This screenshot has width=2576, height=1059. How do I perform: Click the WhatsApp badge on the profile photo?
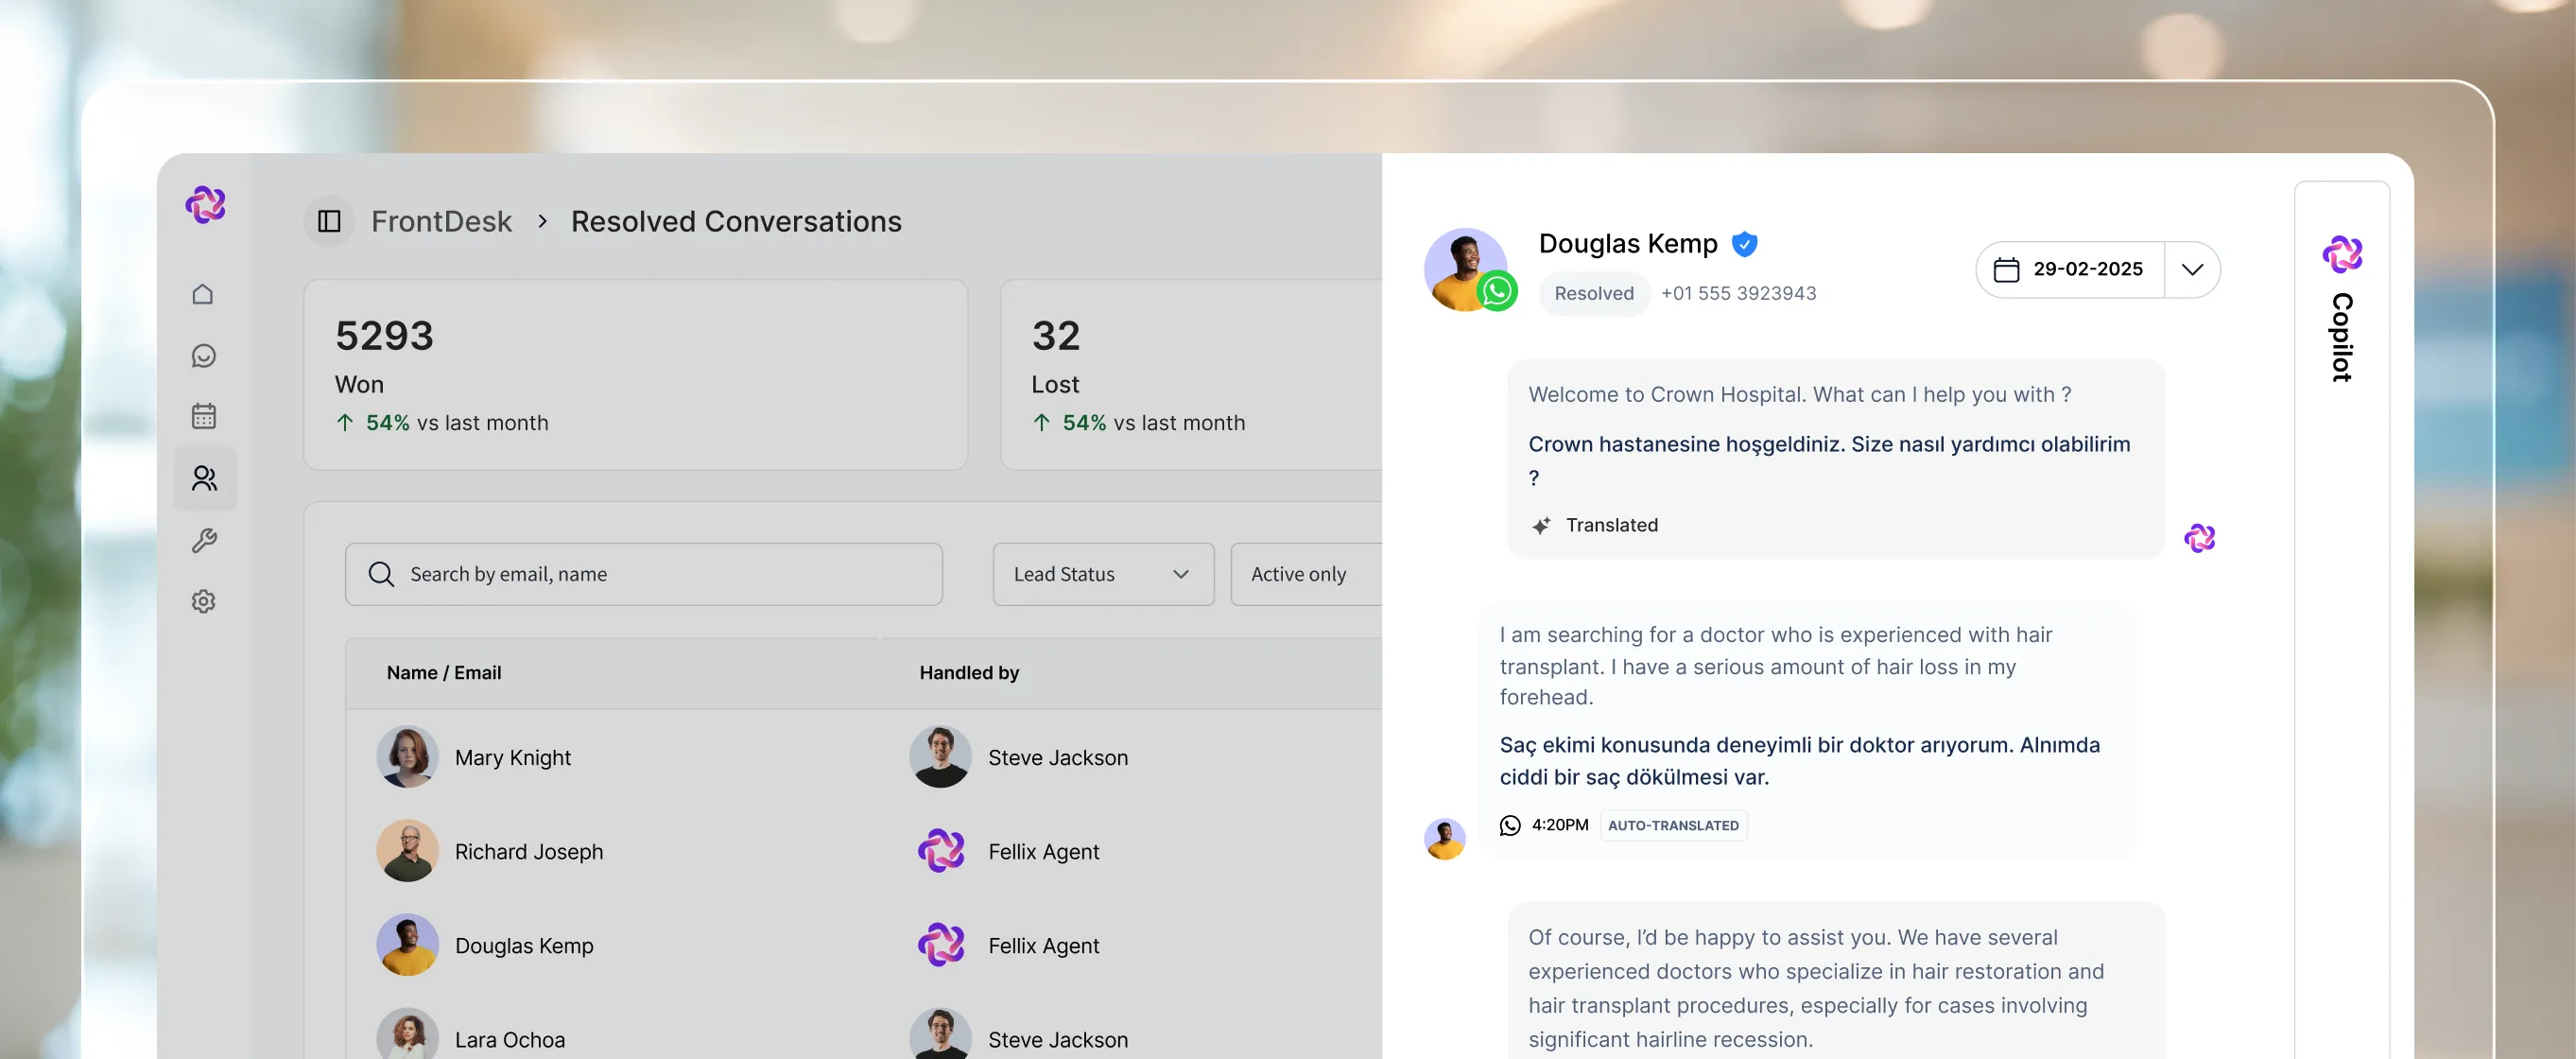coord(1497,291)
